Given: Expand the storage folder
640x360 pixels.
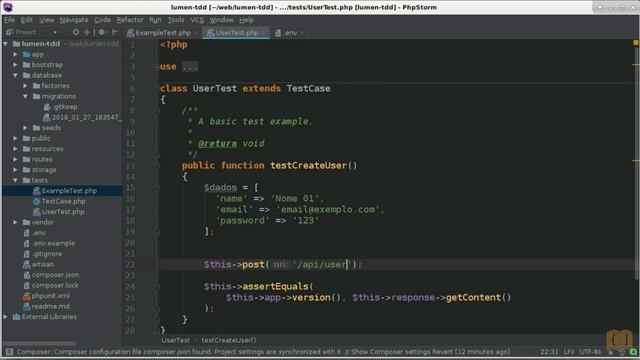Looking at the screenshot, I should click(16, 170).
